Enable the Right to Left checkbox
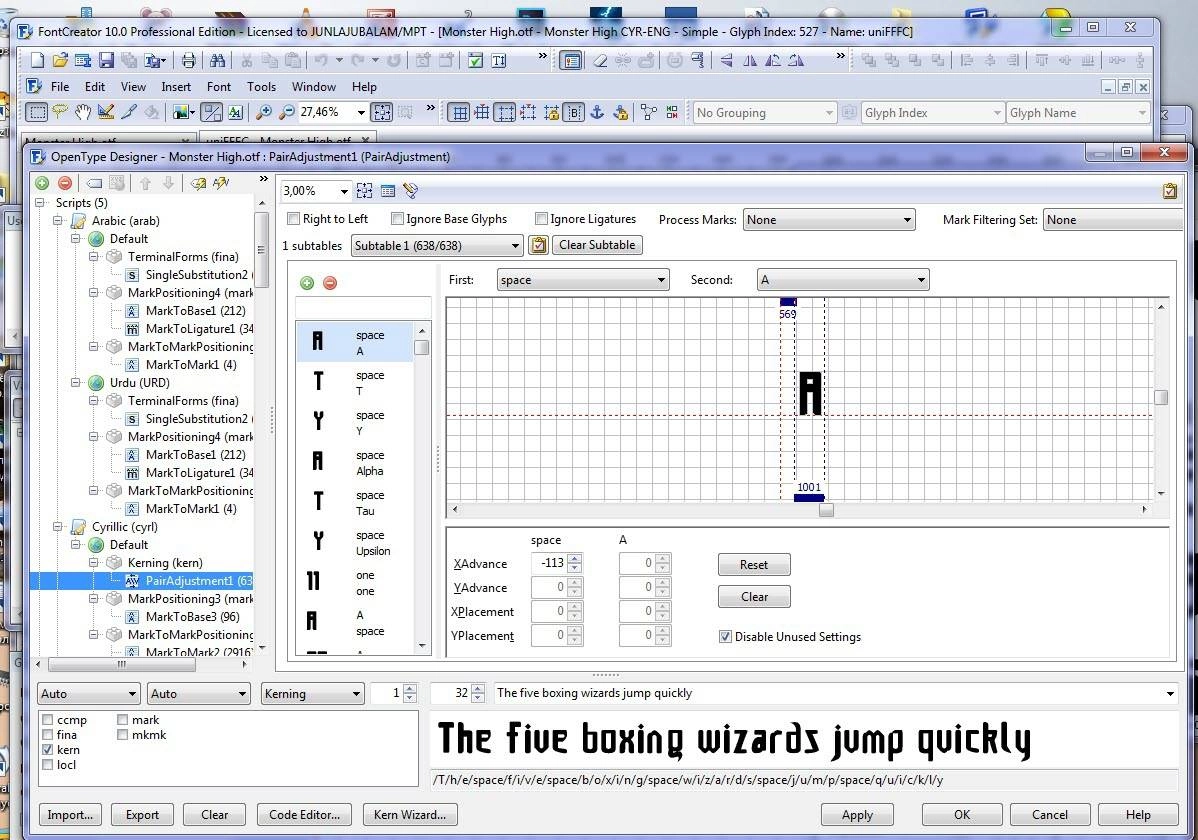 pyautogui.click(x=293, y=219)
